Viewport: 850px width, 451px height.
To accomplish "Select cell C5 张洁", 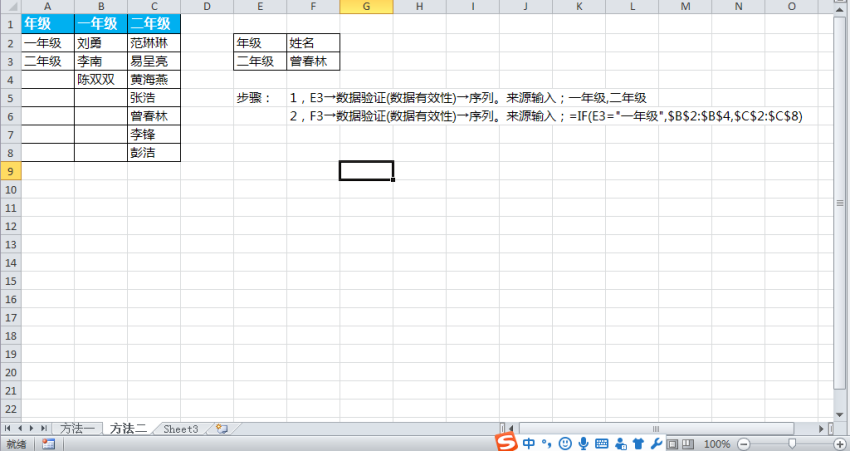I will click(x=154, y=98).
